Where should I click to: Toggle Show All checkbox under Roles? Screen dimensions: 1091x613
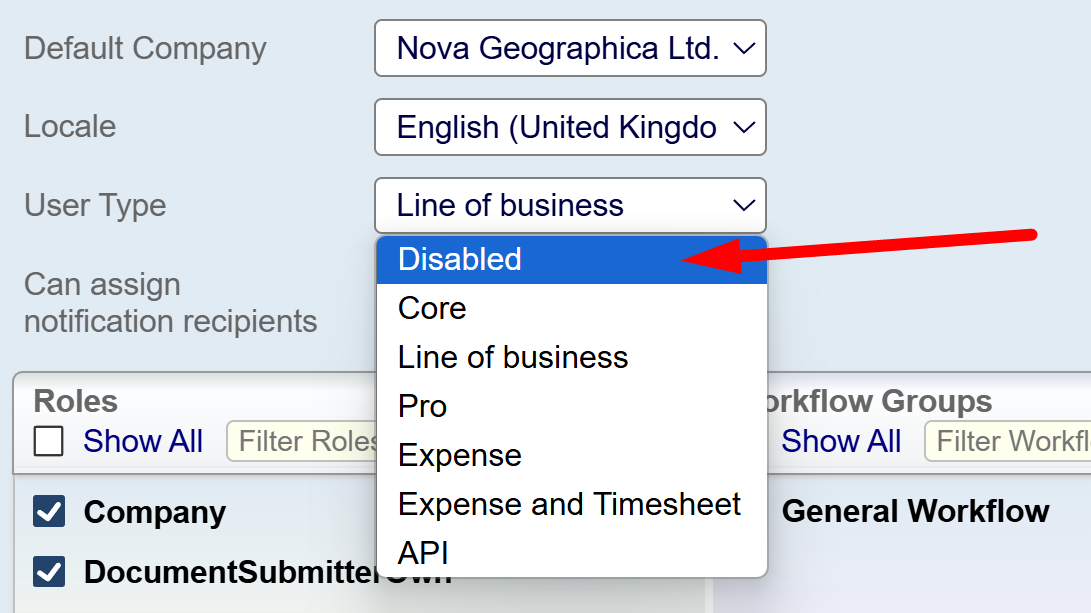pyautogui.click(x=49, y=441)
